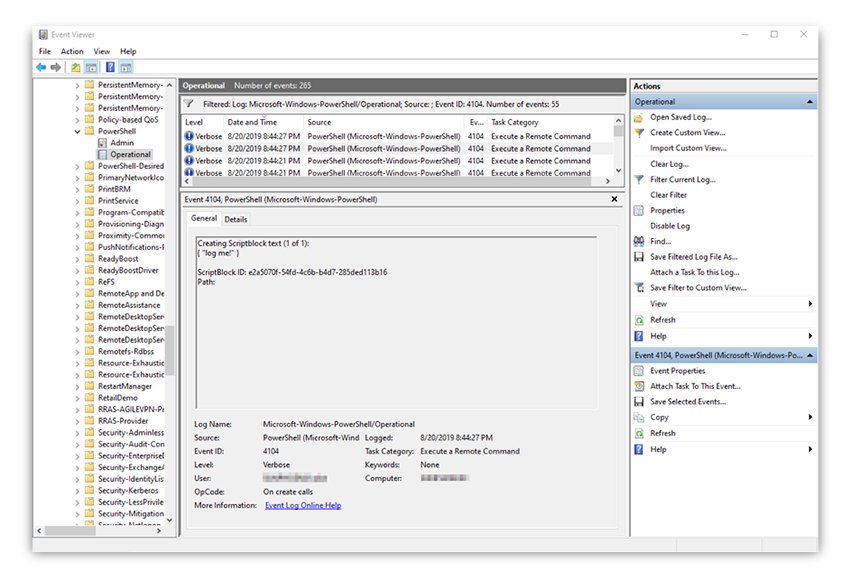Click Attach Task To This Event icon
The width and height of the screenshot is (850, 580).
(x=639, y=386)
